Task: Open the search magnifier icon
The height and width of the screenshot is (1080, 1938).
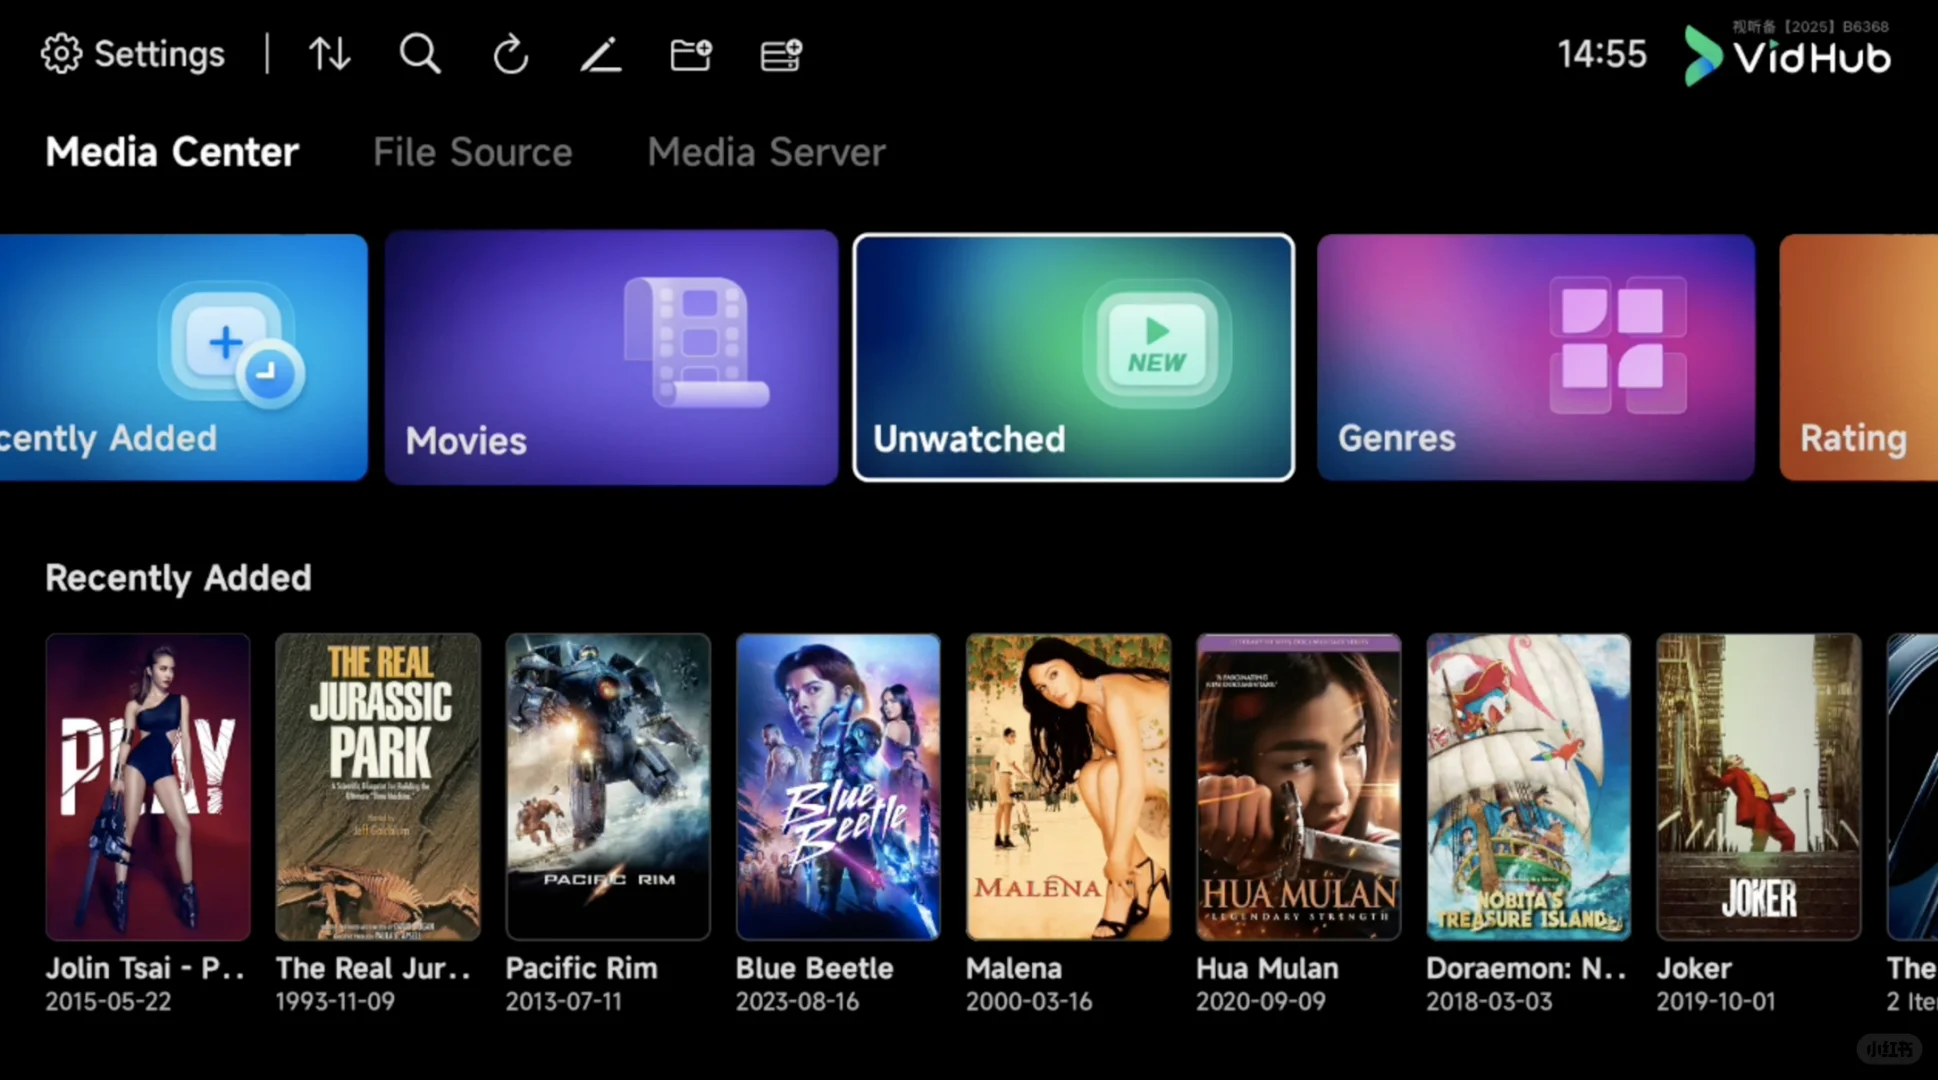Action: (x=419, y=54)
